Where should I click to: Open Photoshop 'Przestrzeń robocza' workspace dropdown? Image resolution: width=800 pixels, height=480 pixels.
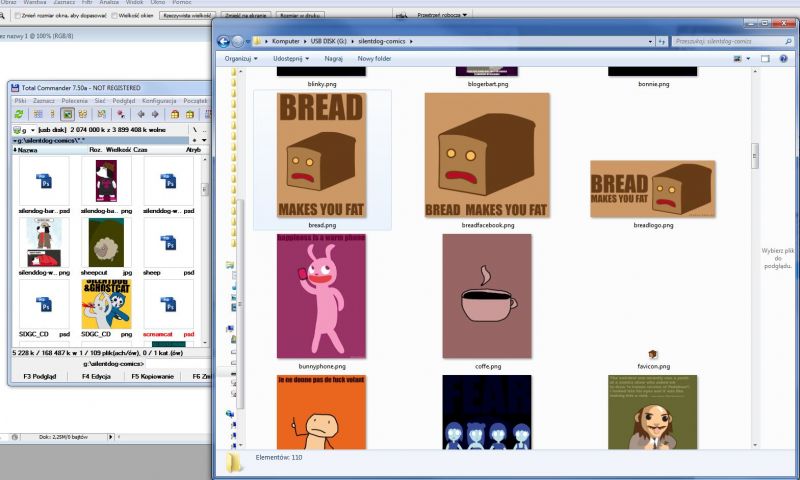click(x=442, y=15)
